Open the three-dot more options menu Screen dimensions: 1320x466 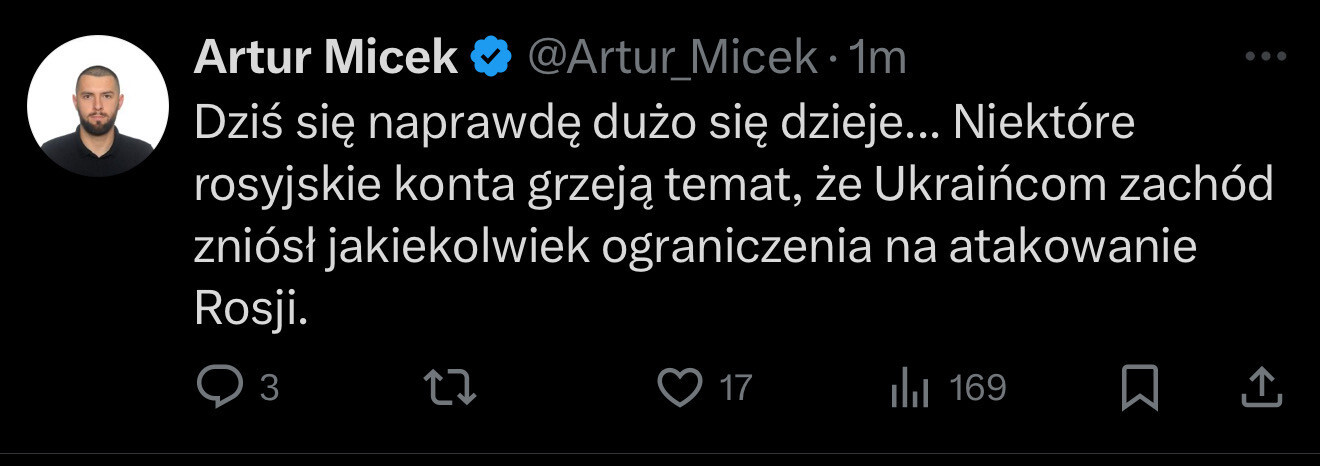pos(1264,58)
